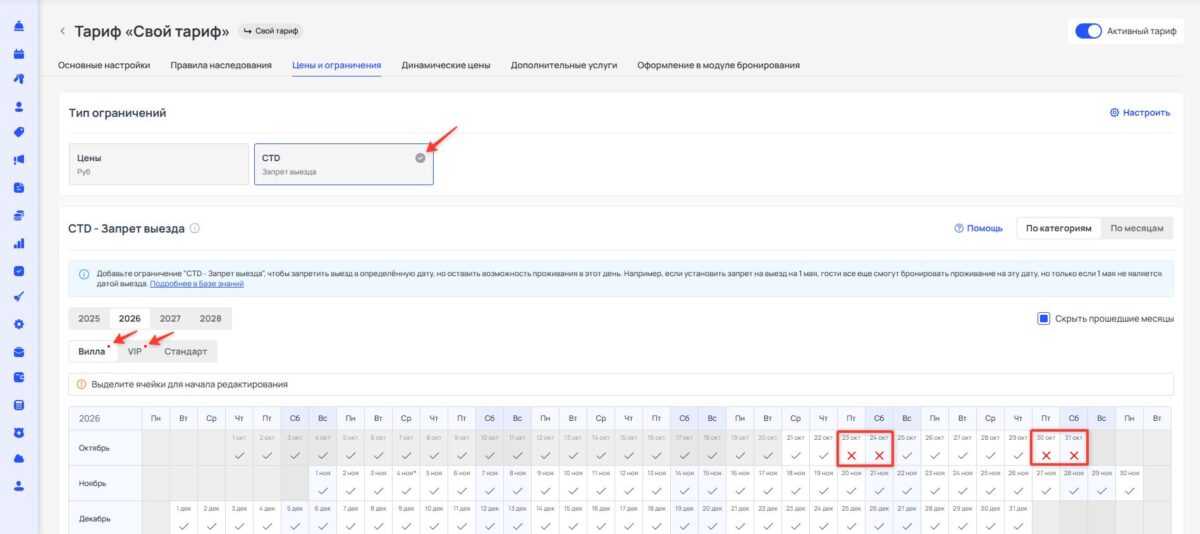Viewport: 1200px width, 534px height.
Task: Toggle the 31 окт restricted cell
Action: point(1073,446)
